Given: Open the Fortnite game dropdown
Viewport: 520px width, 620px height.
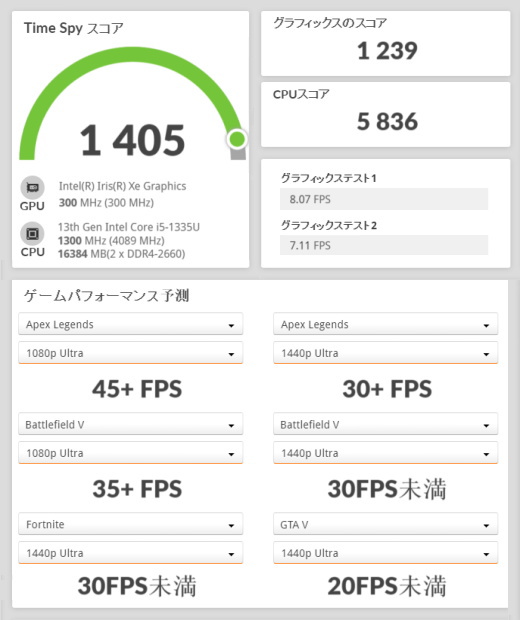Looking at the screenshot, I should [x=130, y=524].
